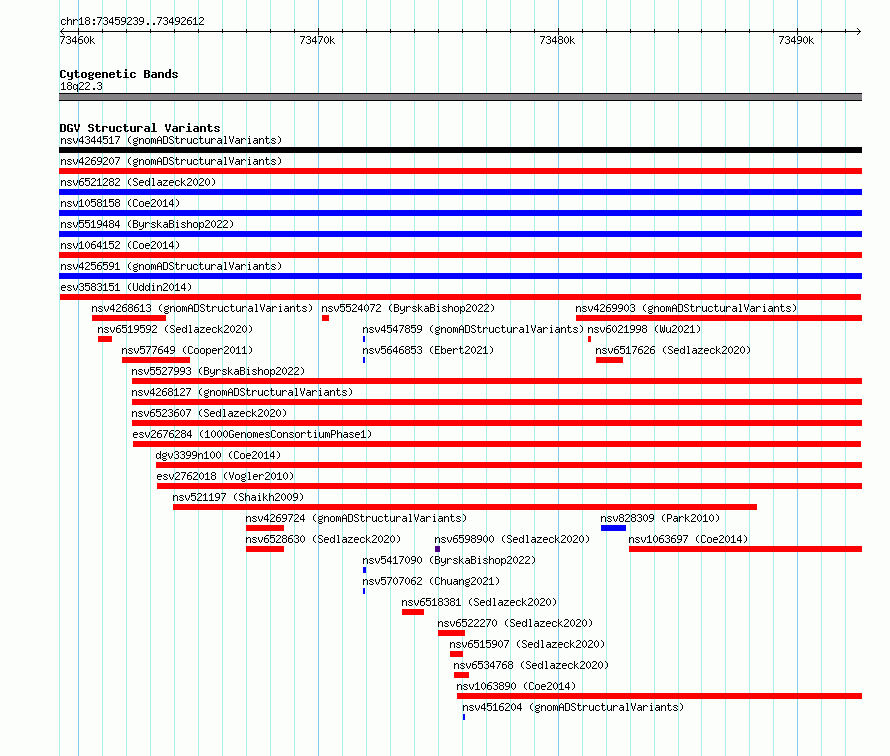This screenshot has width=890, height=756.
Task: Click the nsv4268613 gnomADStructuralVariants label
Action: (x=202, y=308)
